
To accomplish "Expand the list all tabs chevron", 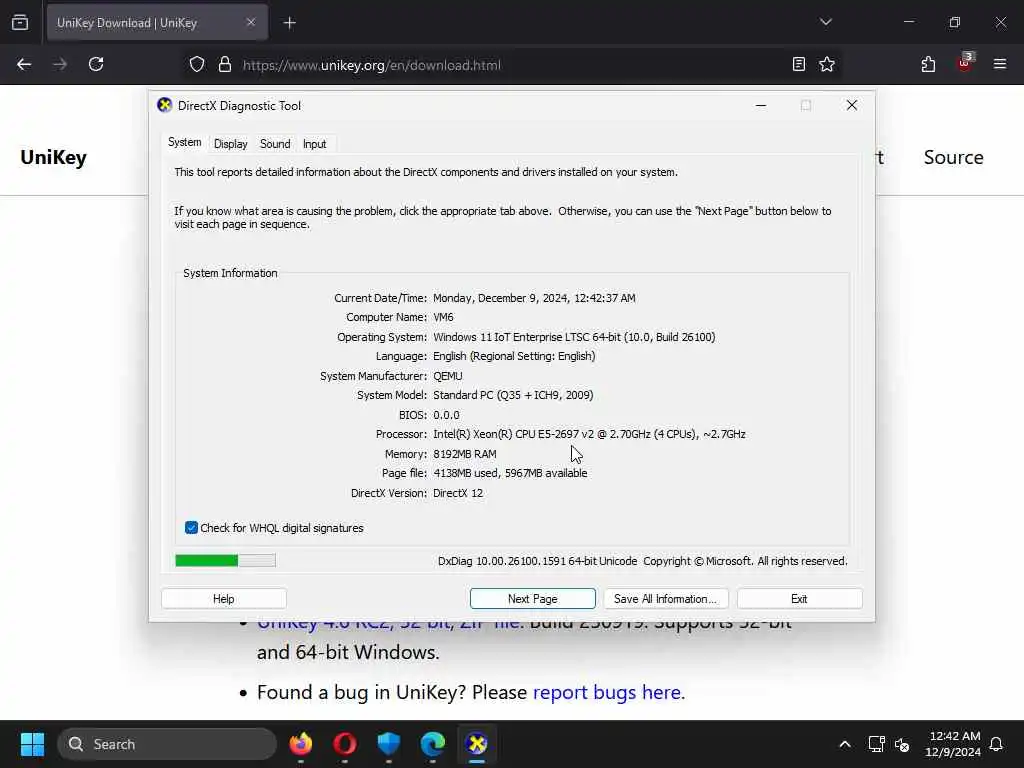I will click(x=825, y=22).
